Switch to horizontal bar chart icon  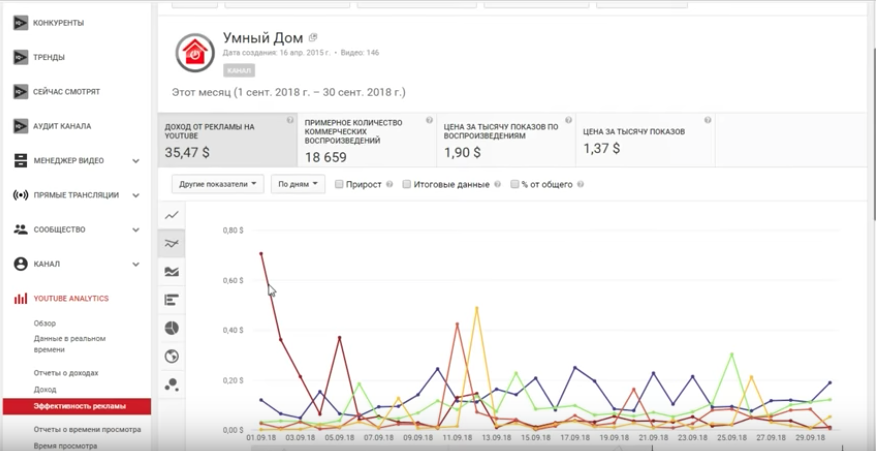172,300
